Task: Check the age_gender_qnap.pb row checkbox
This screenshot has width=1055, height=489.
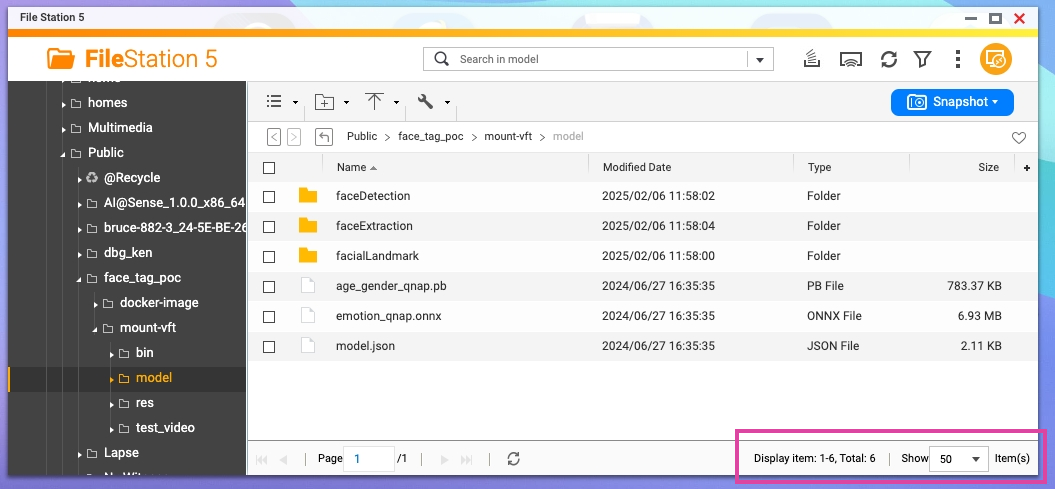Action: click(269, 287)
